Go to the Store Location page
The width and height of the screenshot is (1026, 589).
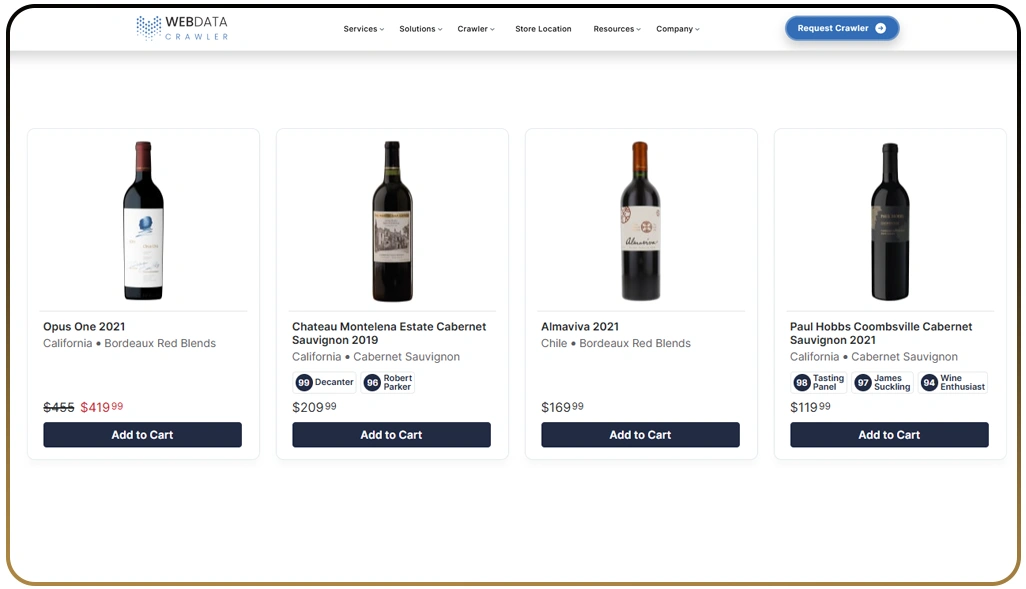[543, 29]
